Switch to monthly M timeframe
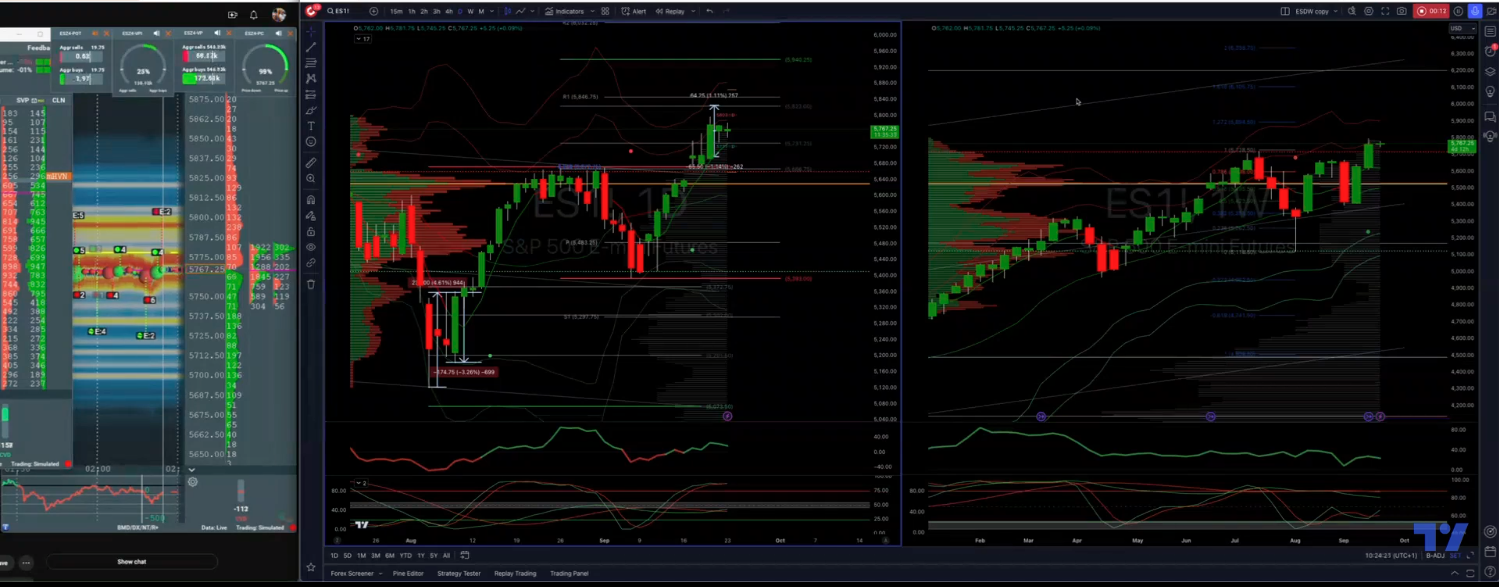Screen dimensions: 1499x587 pyautogui.click(x=481, y=11)
